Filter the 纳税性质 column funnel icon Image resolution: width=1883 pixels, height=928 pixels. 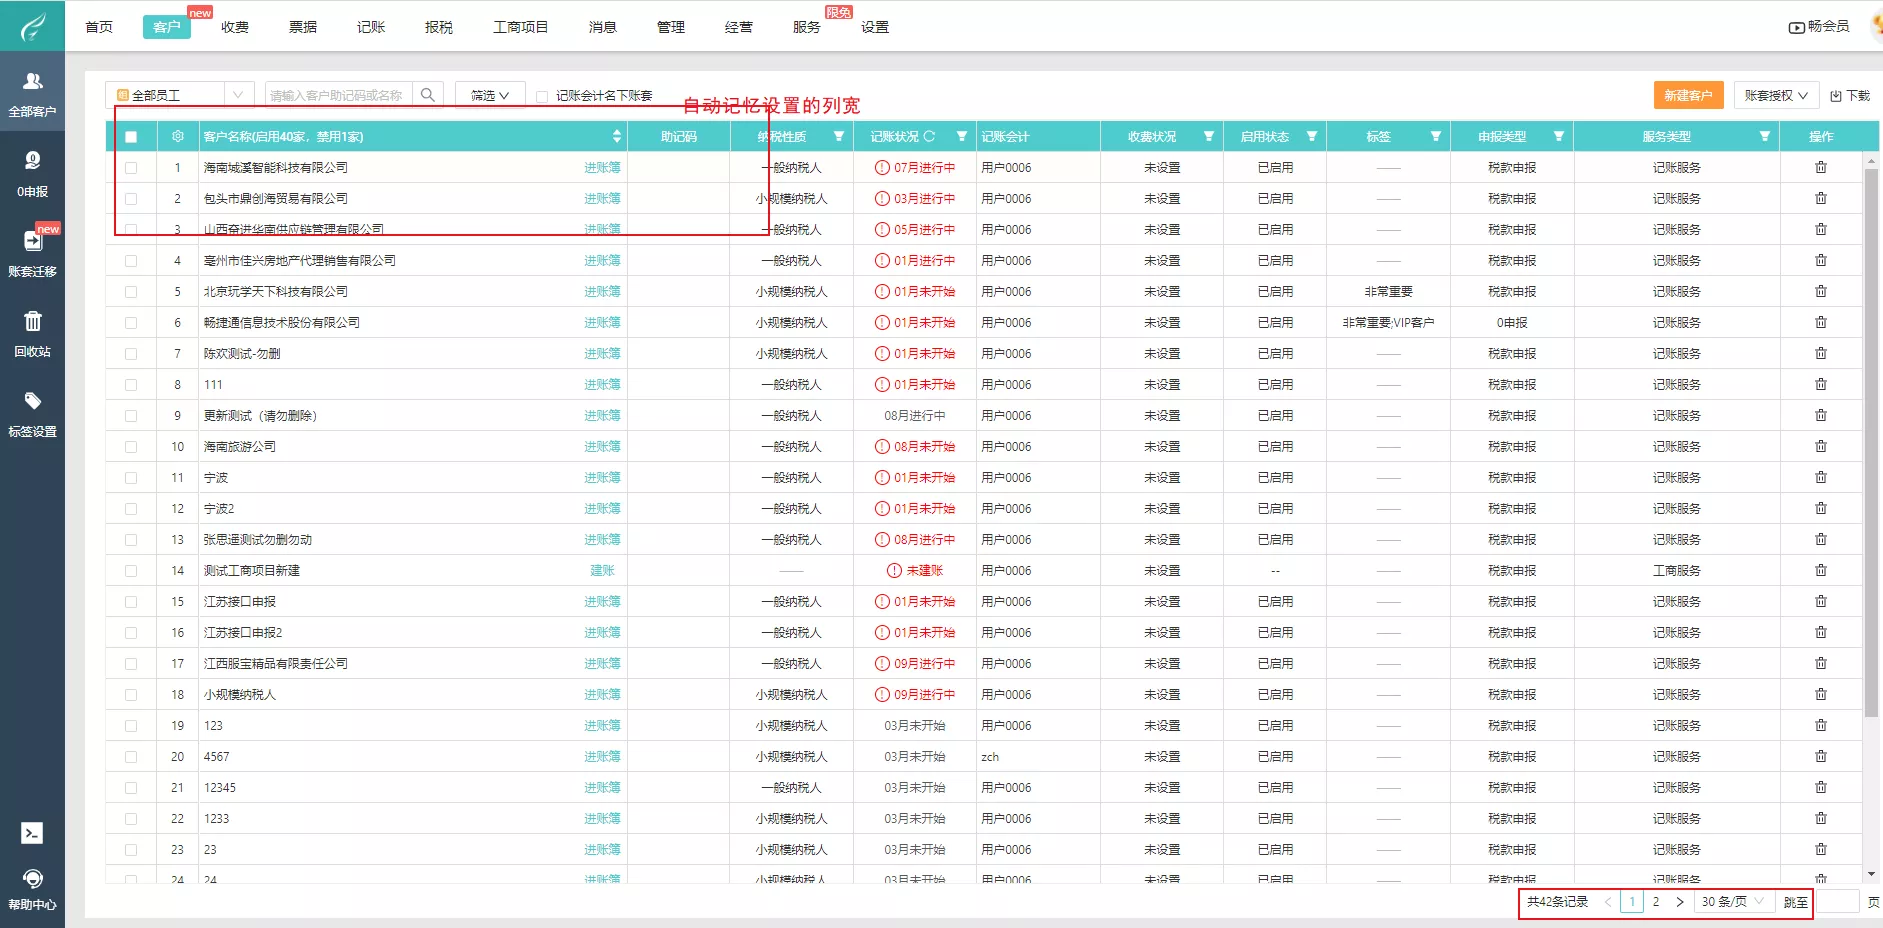(x=839, y=136)
